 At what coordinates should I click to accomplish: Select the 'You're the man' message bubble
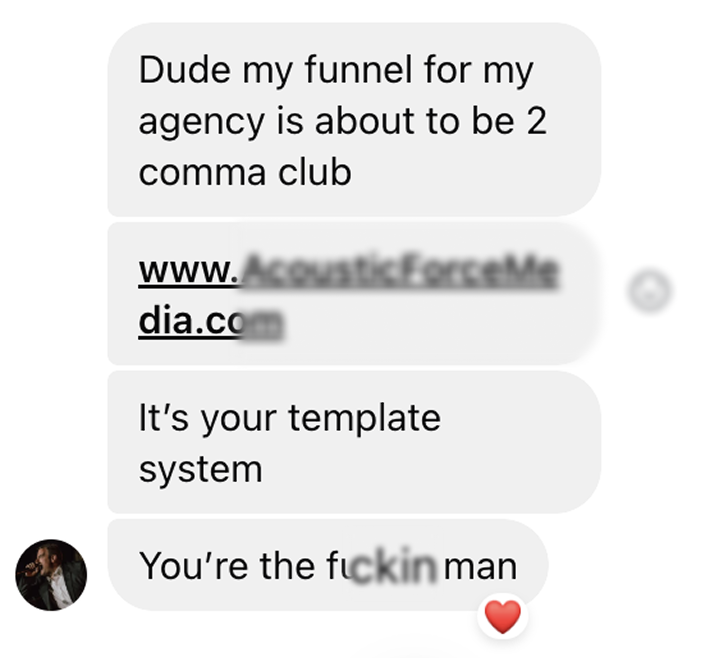pyautogui.click(x=328, y=565)
